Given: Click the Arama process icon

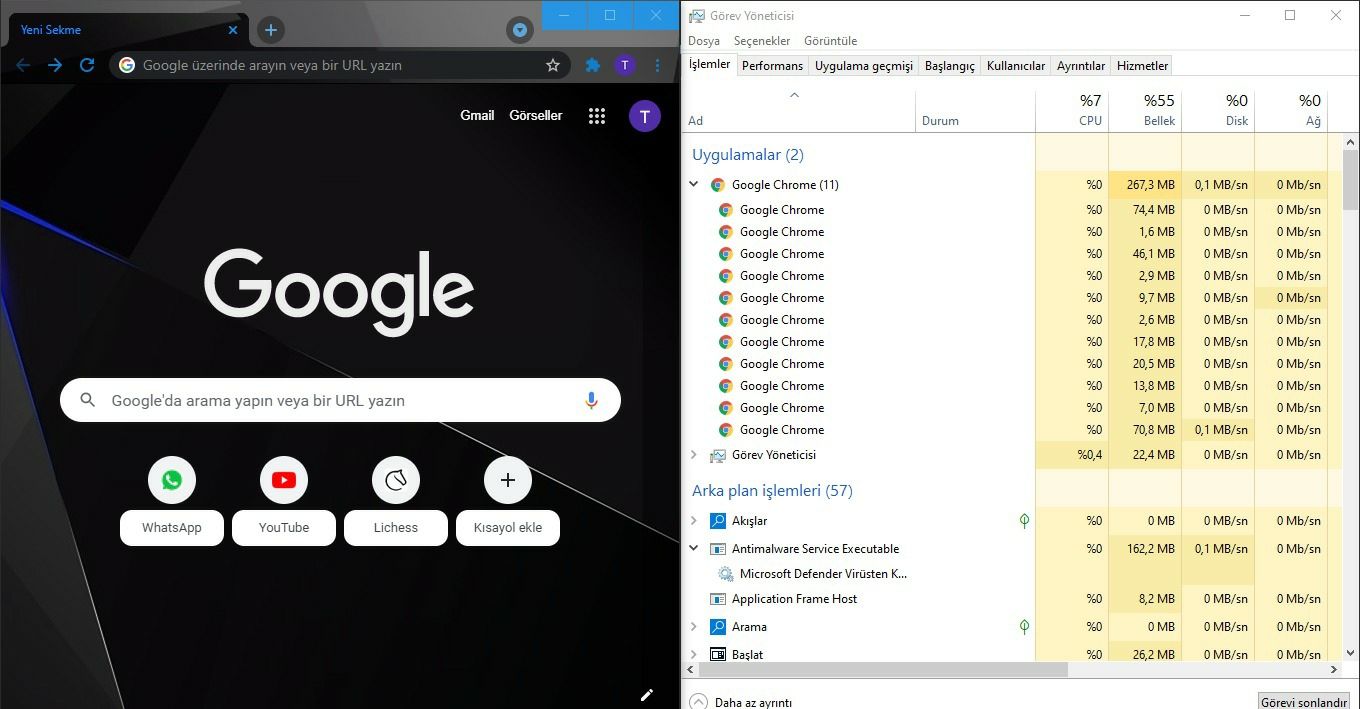Looking at the screenshot, I should tap(717, 627).
